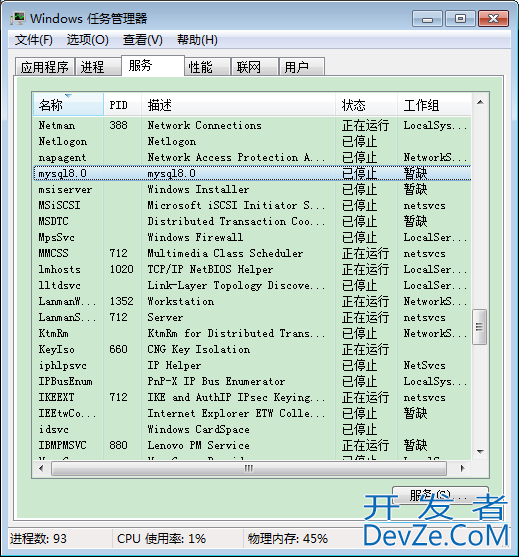Select the IPBusEnum service row
Screen dimensions: 519x557
tap(252, 381)
